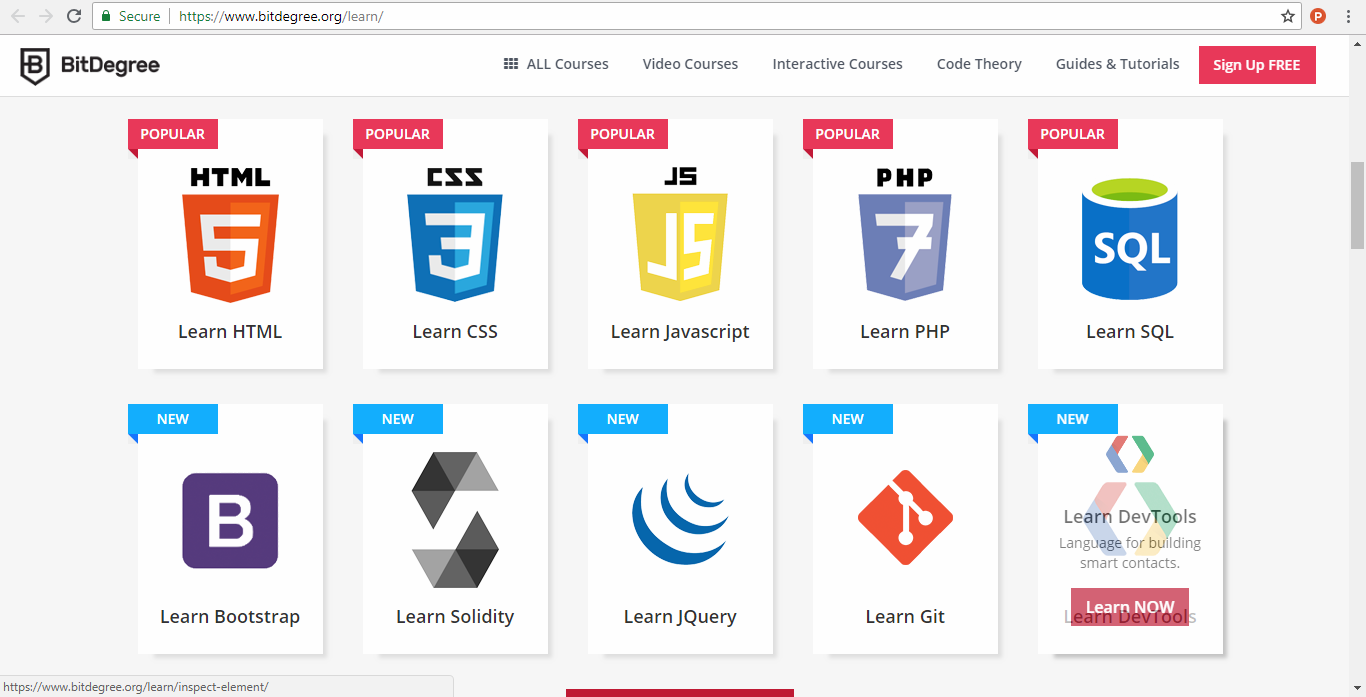Image resolution: width=1366 pixels, height=697 pixels.
Task: Click the POPULAR ribbon on HTML card
Action: 173,134
